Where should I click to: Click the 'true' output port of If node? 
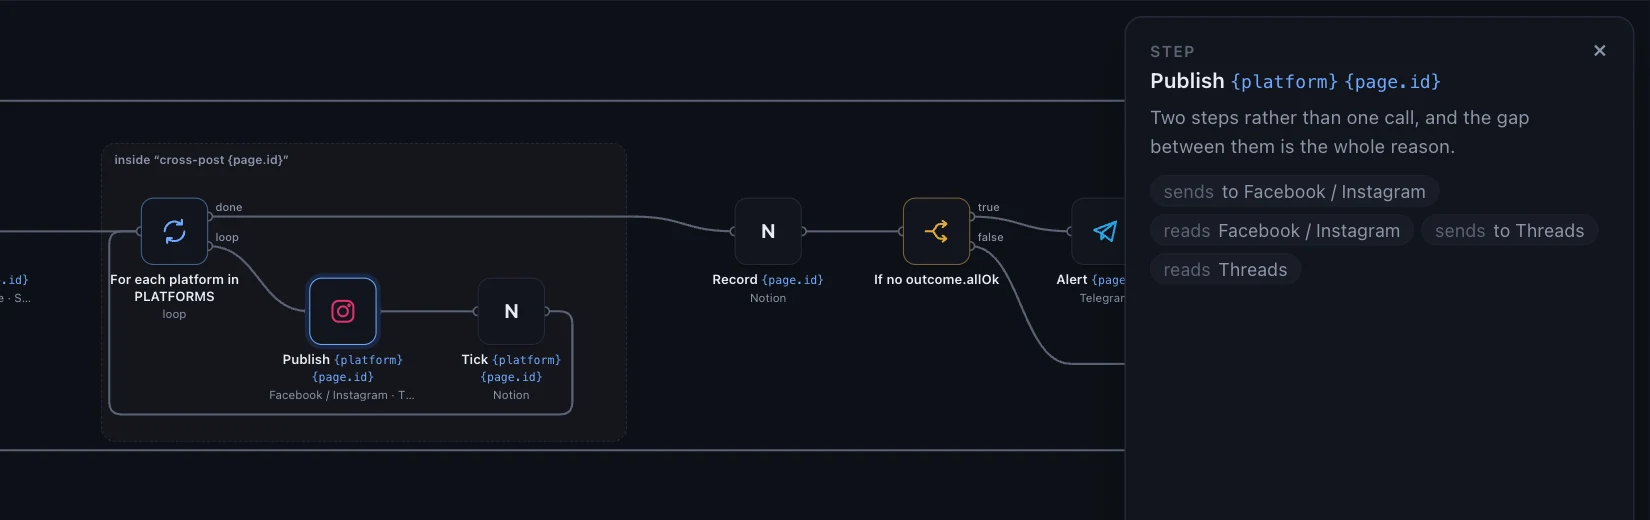[972, 216]
